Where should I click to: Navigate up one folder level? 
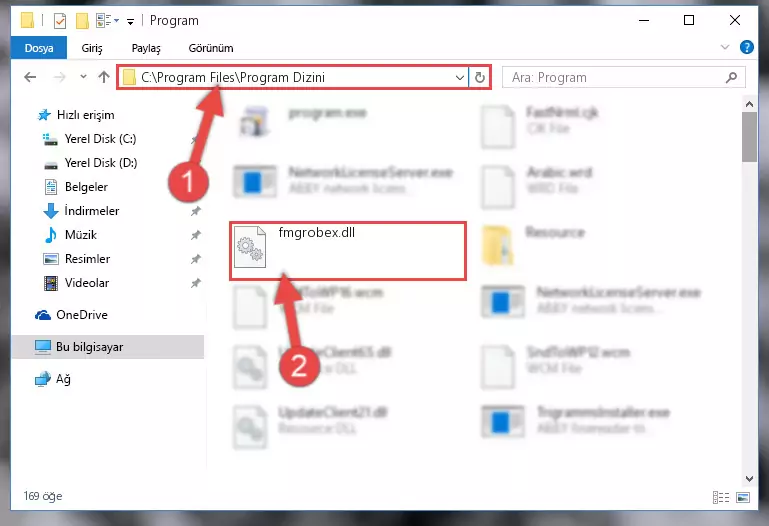103,77
